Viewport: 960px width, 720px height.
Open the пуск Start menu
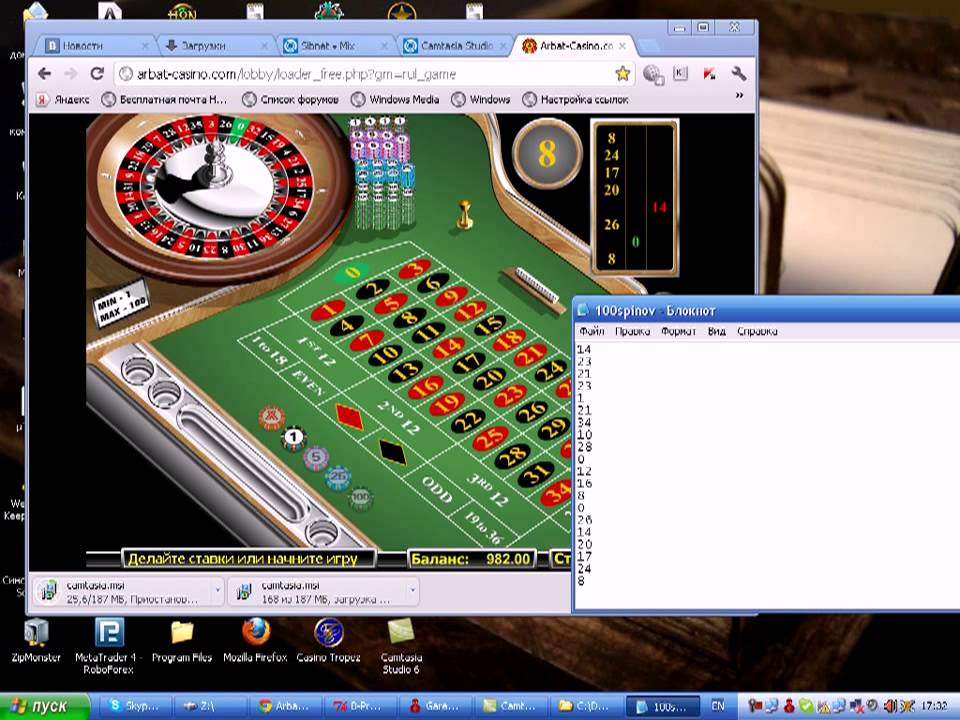[44, 707]
